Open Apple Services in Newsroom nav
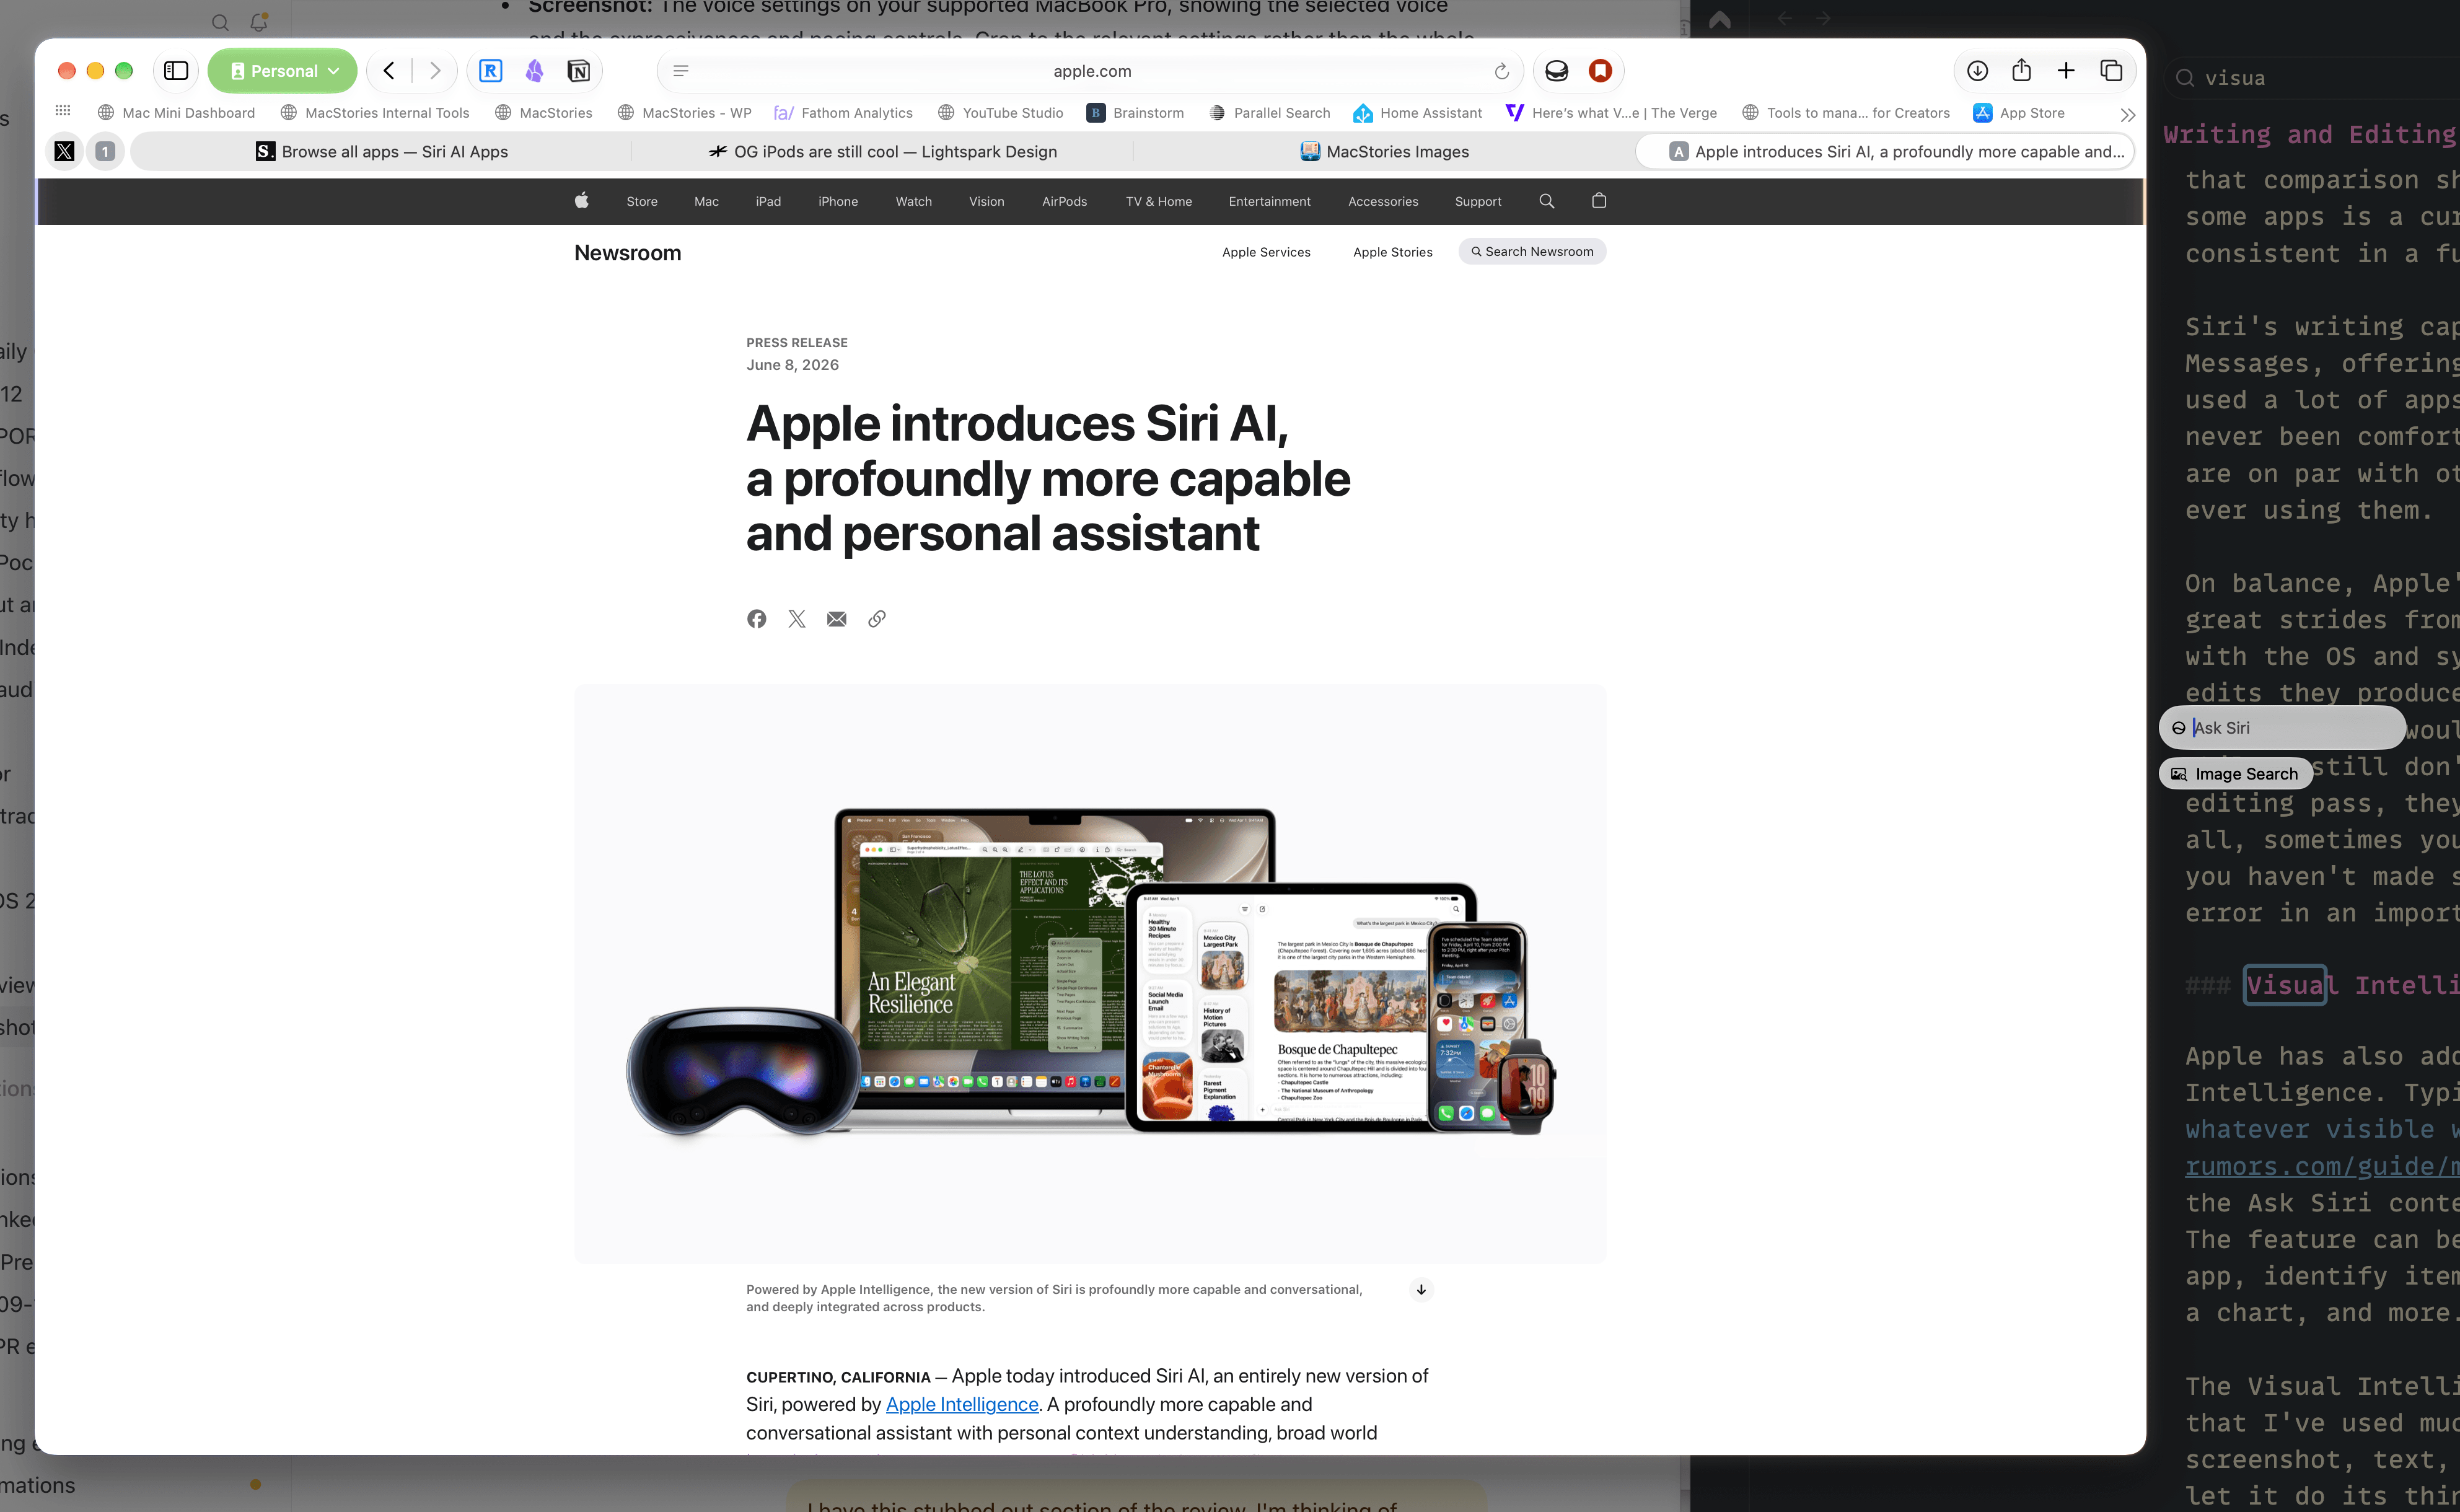Viewport: 2460px width, 1512px height. tap(1265, 252)
